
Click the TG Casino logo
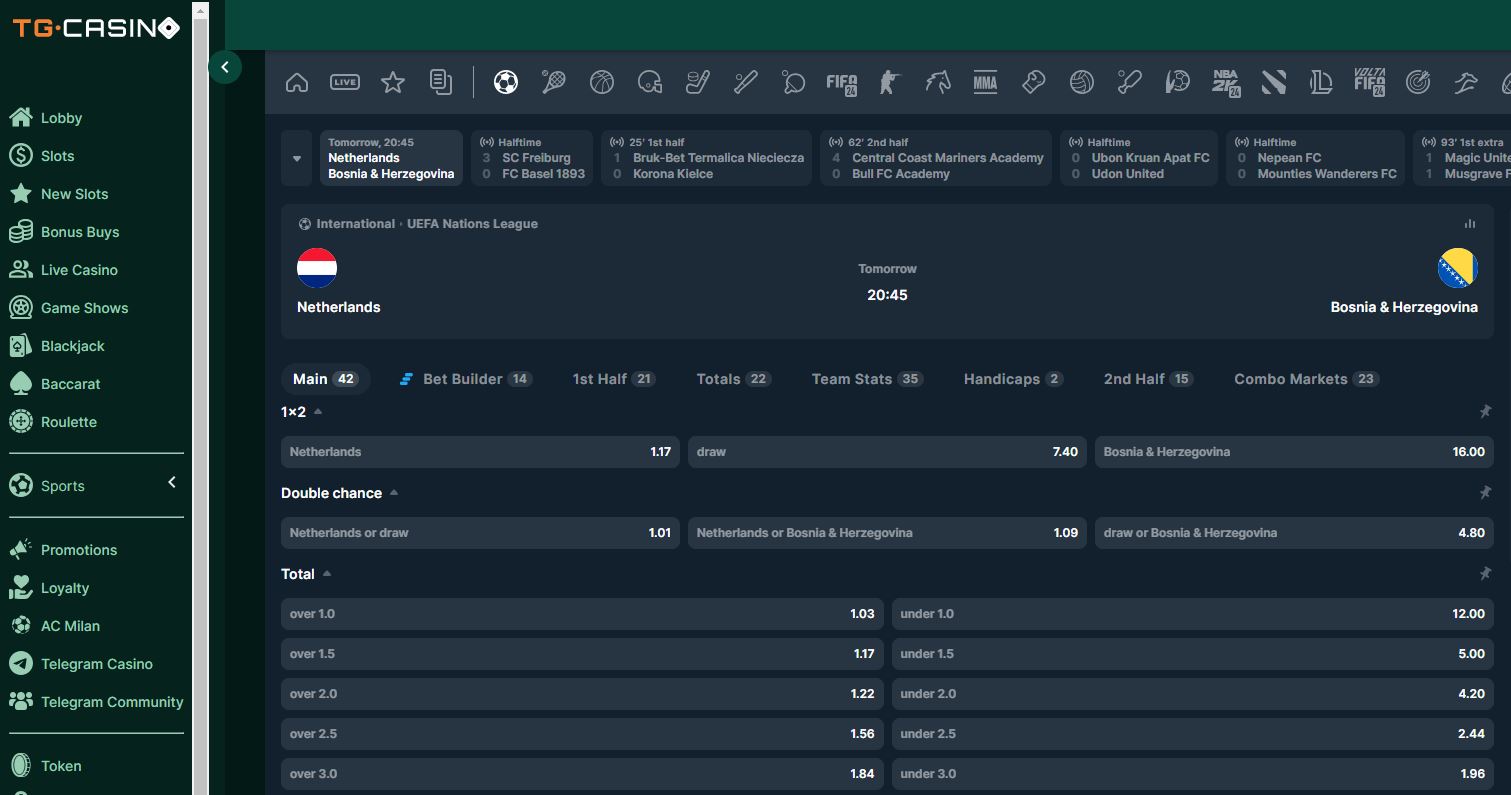(x=96, y=28)
